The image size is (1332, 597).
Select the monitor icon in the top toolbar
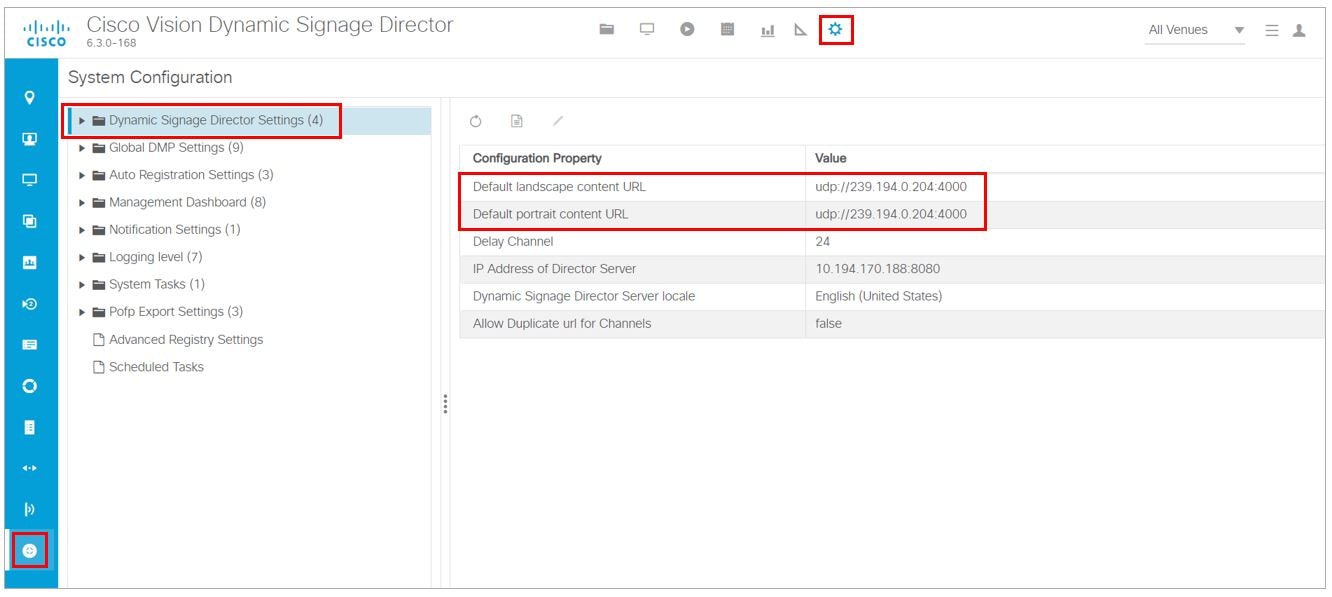pos(646,29)
